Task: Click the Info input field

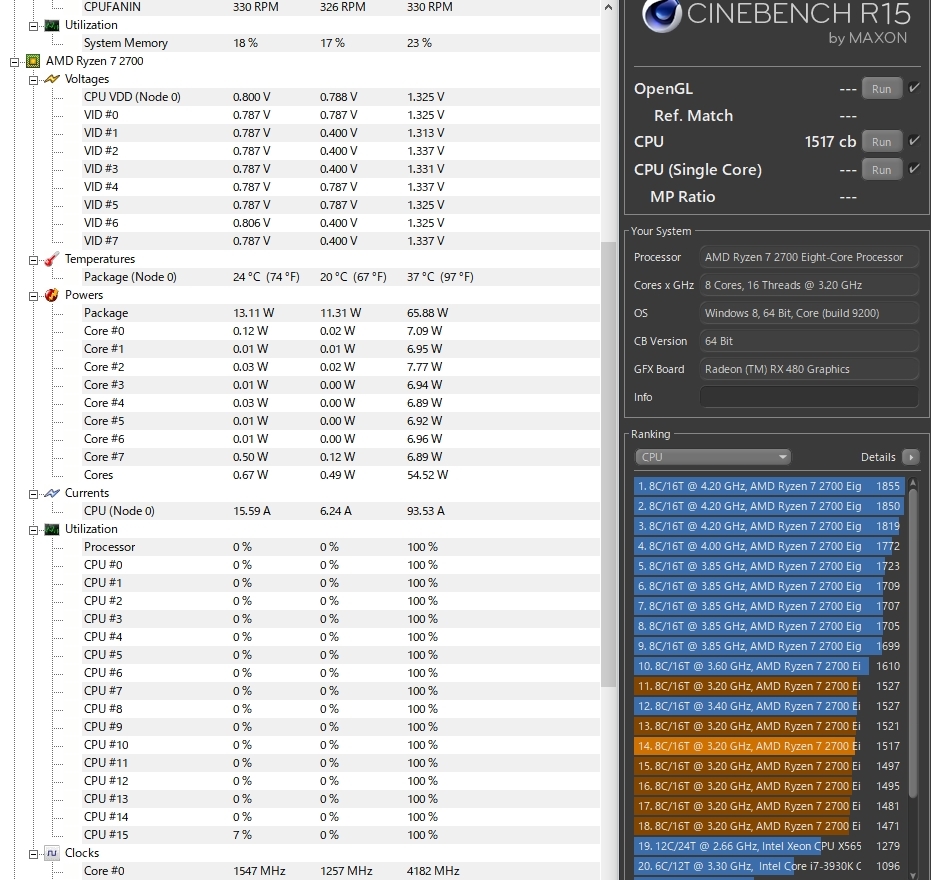Action: point(809,397)
